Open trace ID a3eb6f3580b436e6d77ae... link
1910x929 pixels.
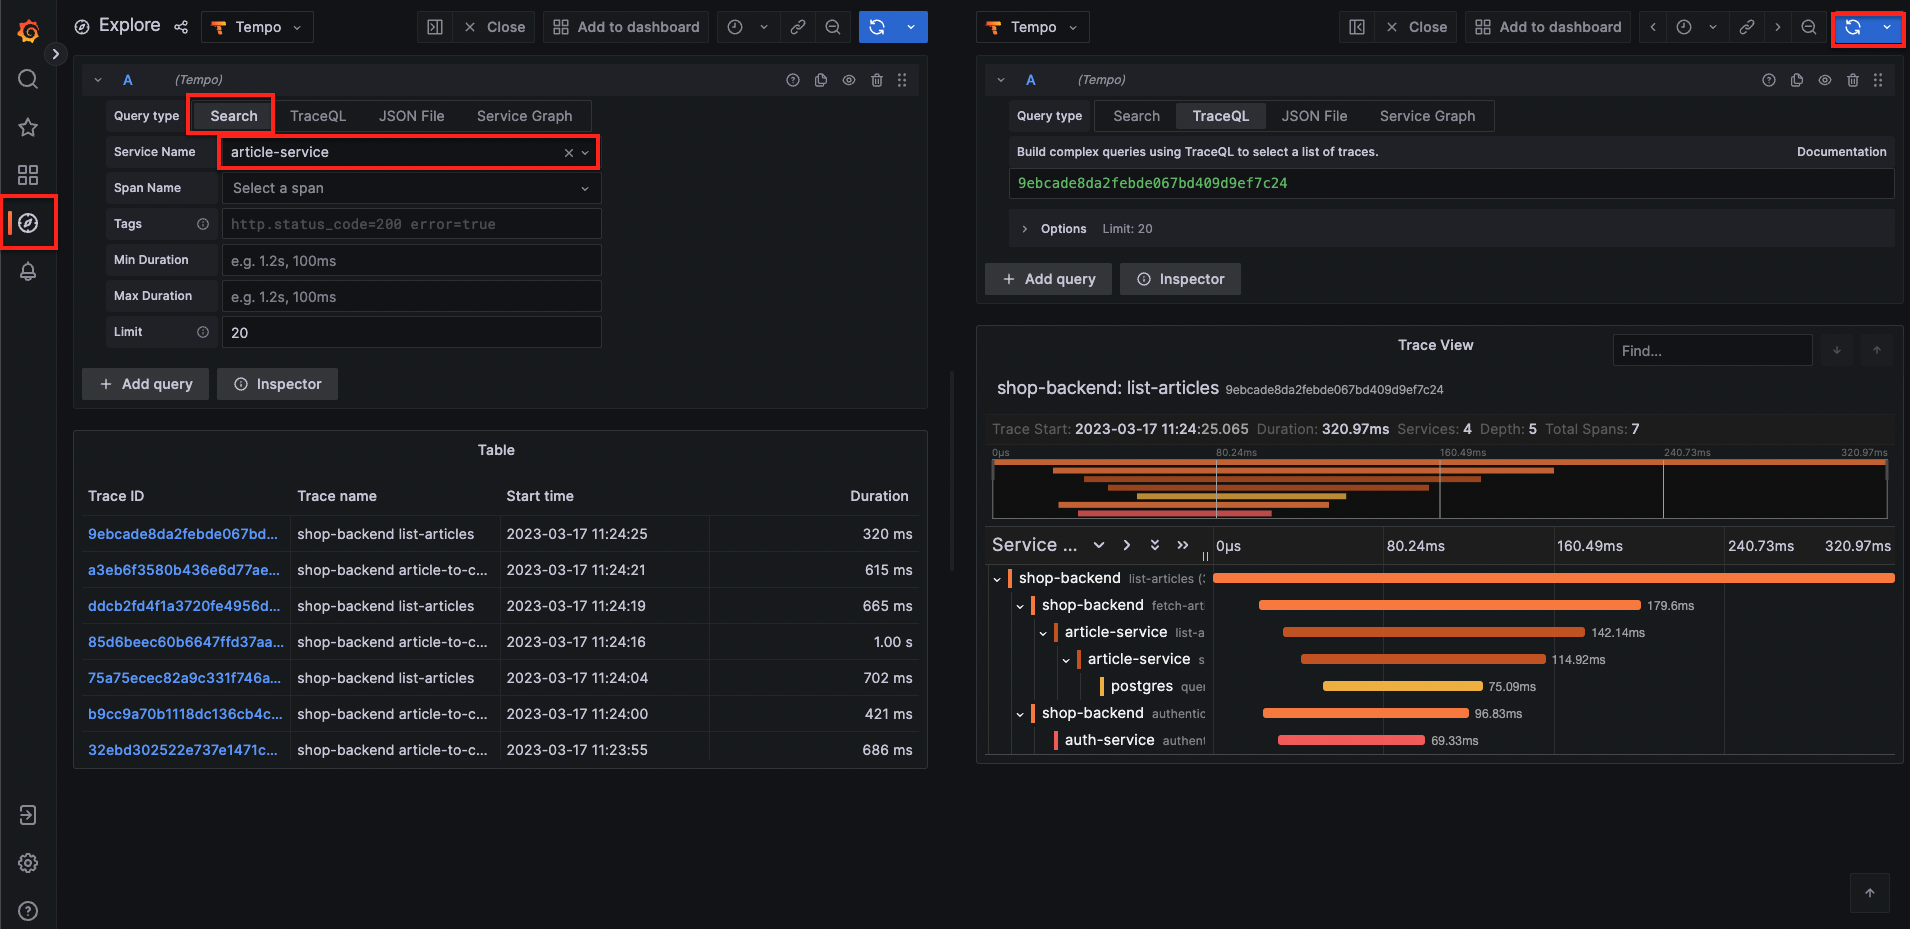point(184,570)
